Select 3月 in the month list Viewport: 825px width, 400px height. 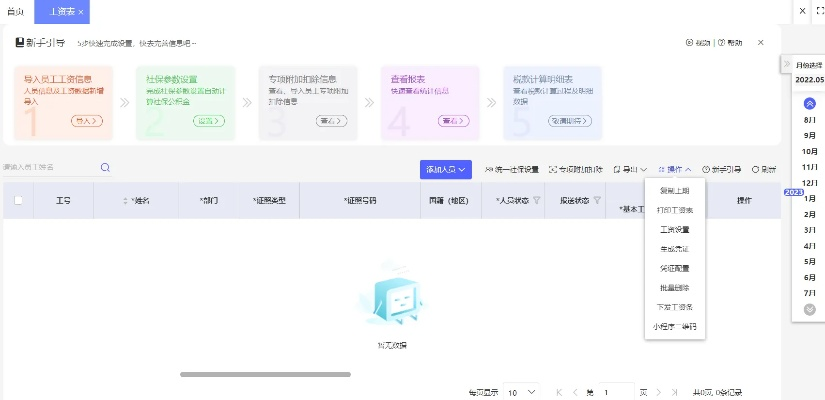810,231
